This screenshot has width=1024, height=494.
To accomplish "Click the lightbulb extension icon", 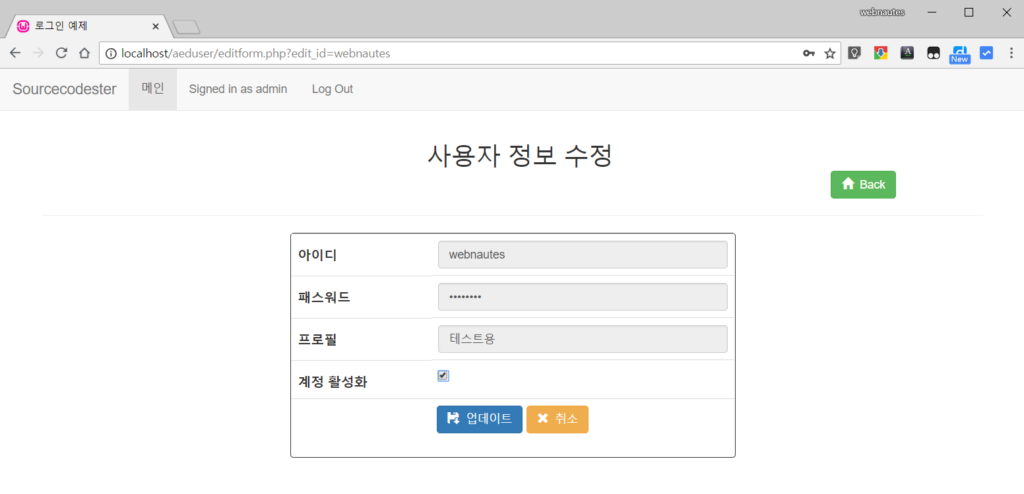I will (855, 53).
